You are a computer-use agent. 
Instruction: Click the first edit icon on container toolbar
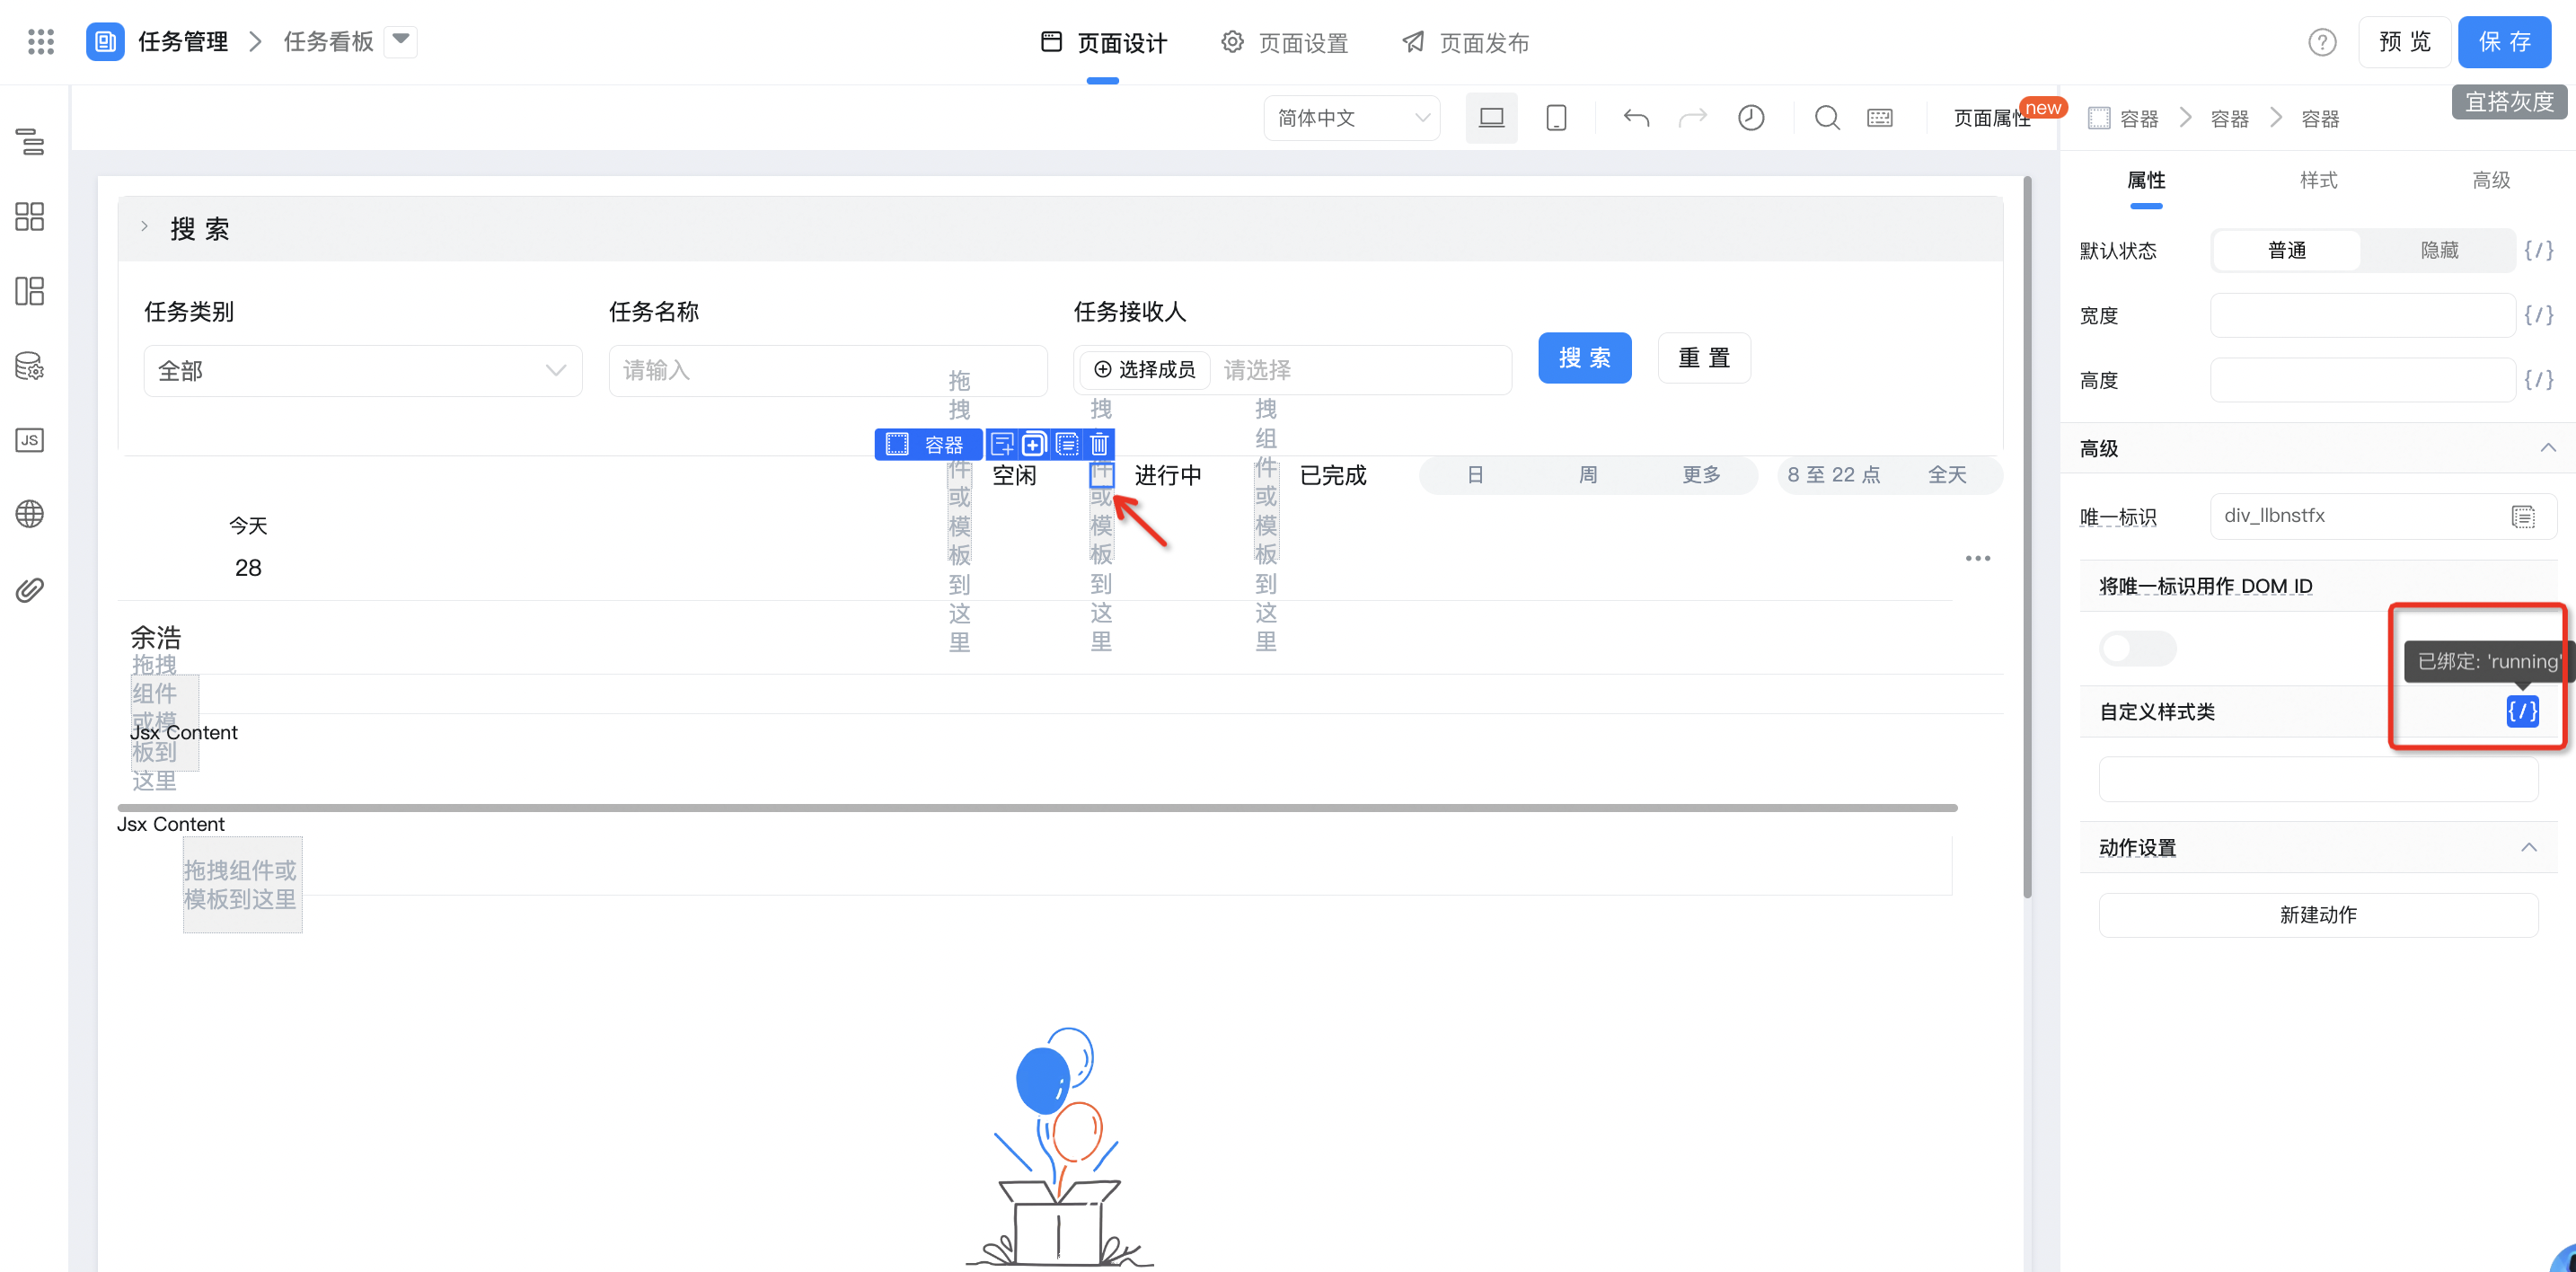(x=1002, y=444)
